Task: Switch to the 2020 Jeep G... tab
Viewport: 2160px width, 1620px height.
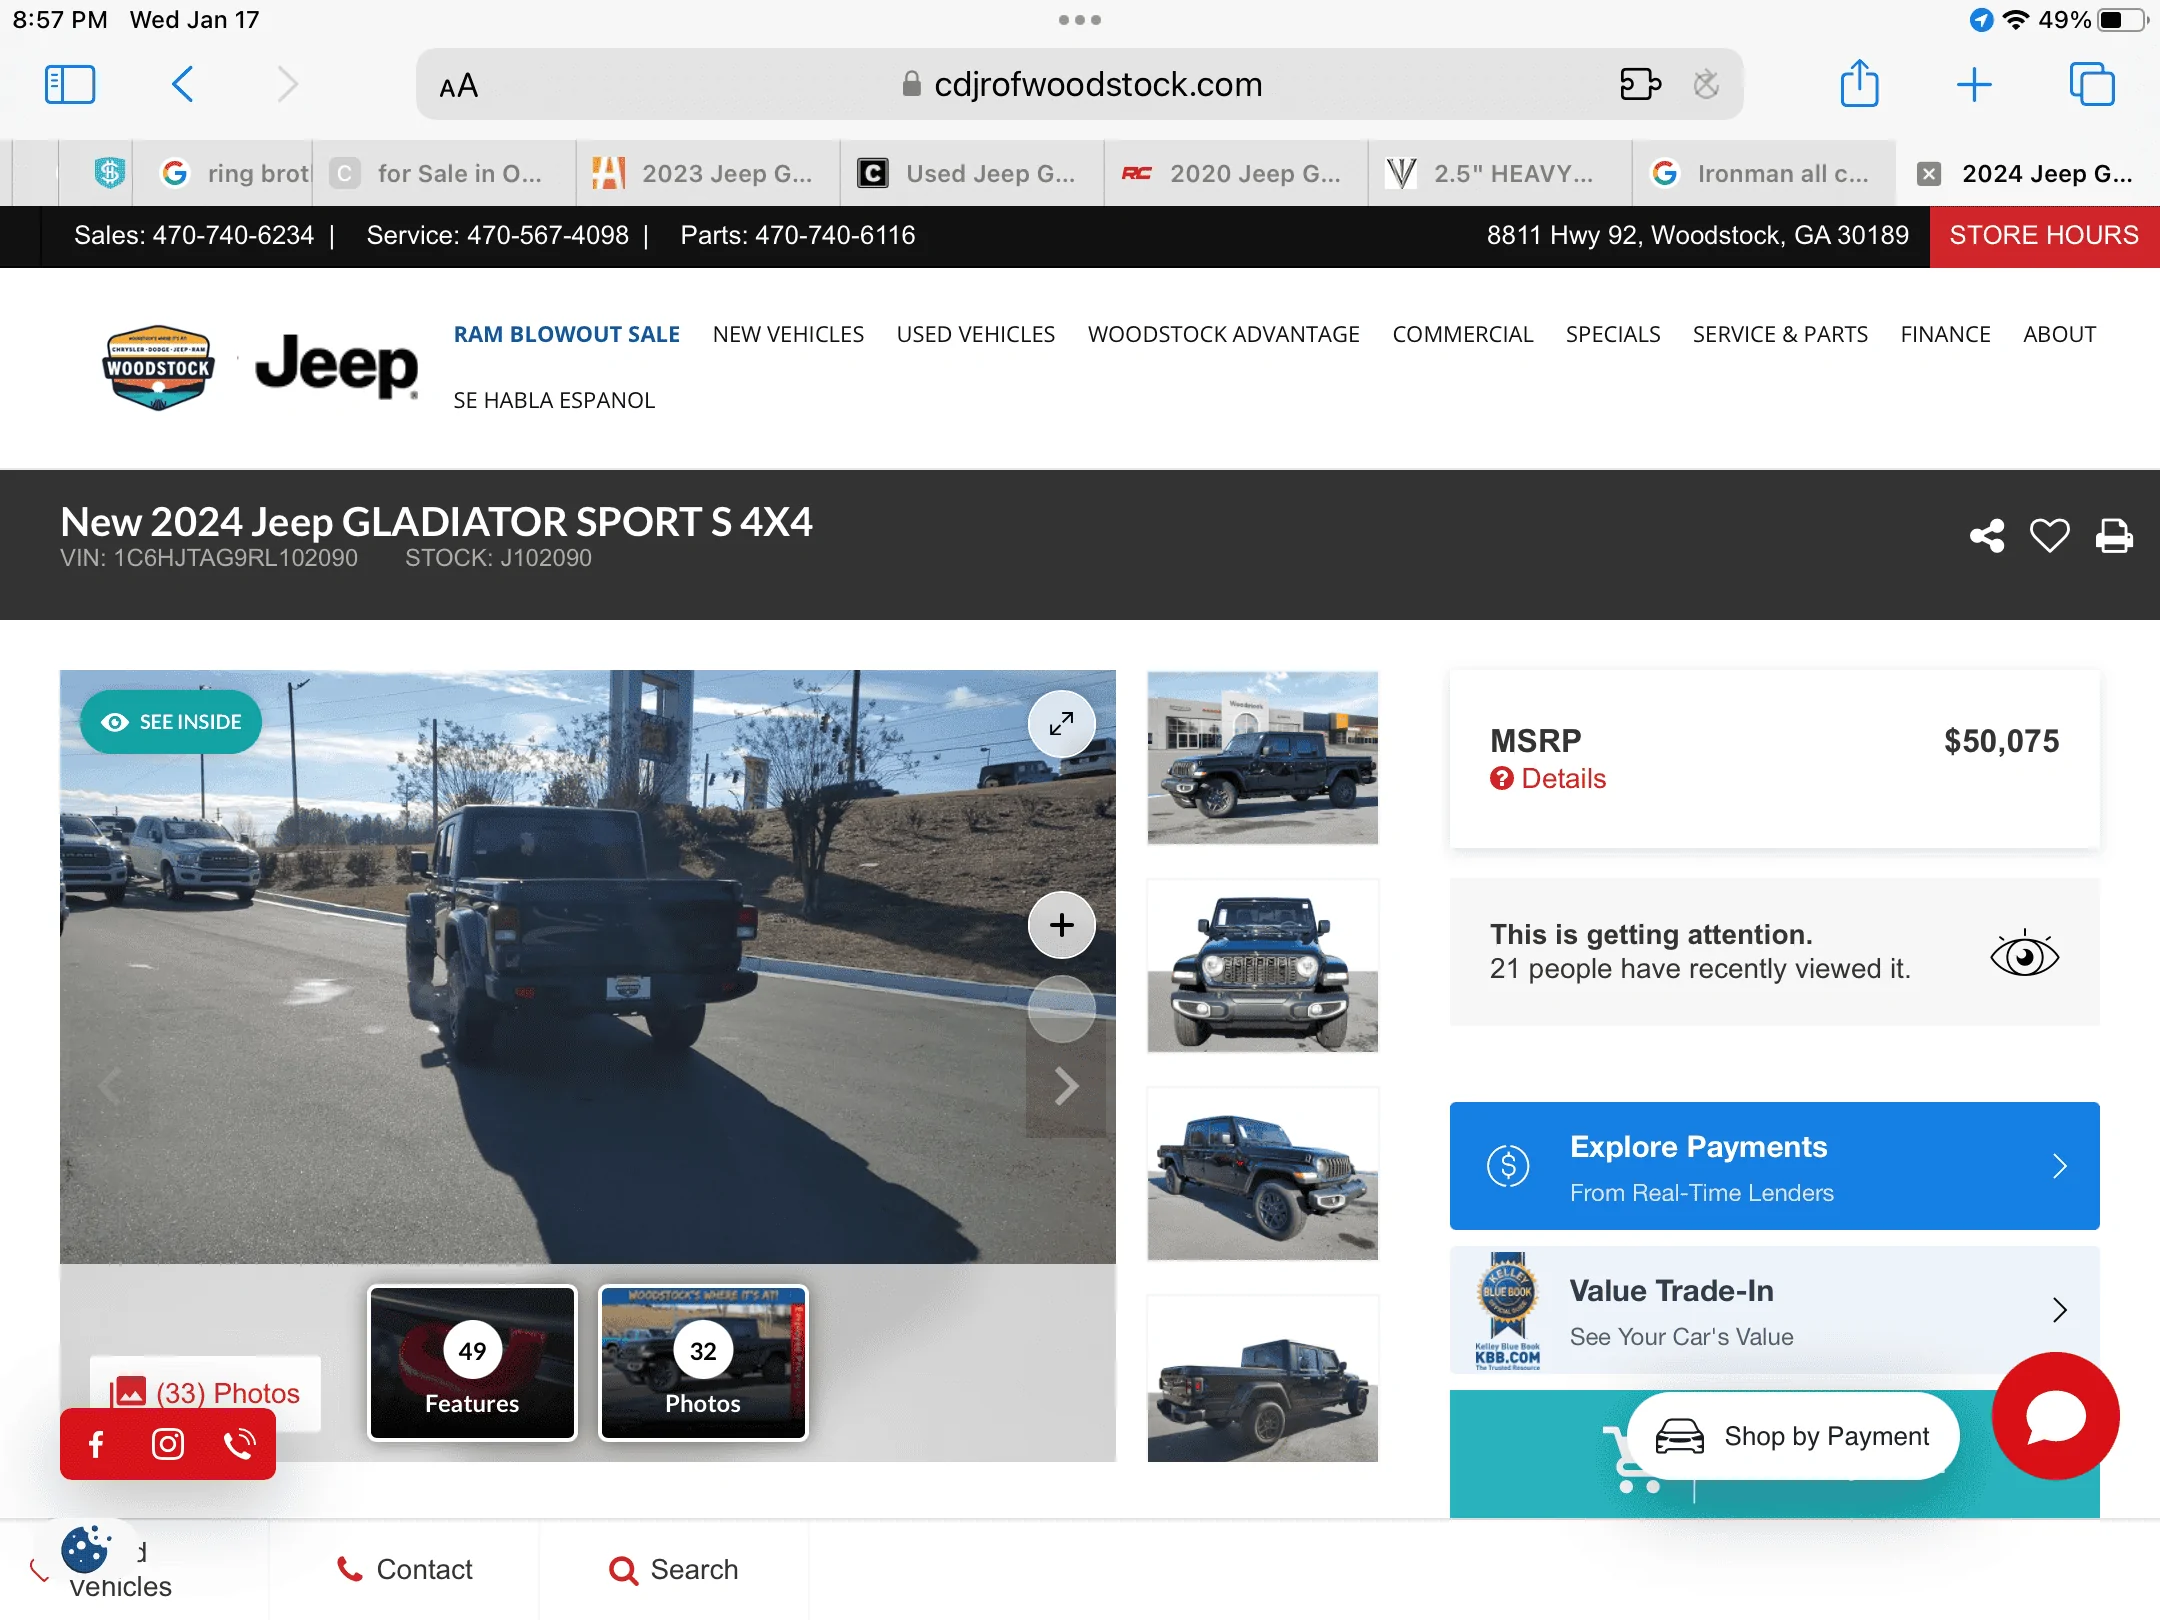Action: tap(1236, 174)
